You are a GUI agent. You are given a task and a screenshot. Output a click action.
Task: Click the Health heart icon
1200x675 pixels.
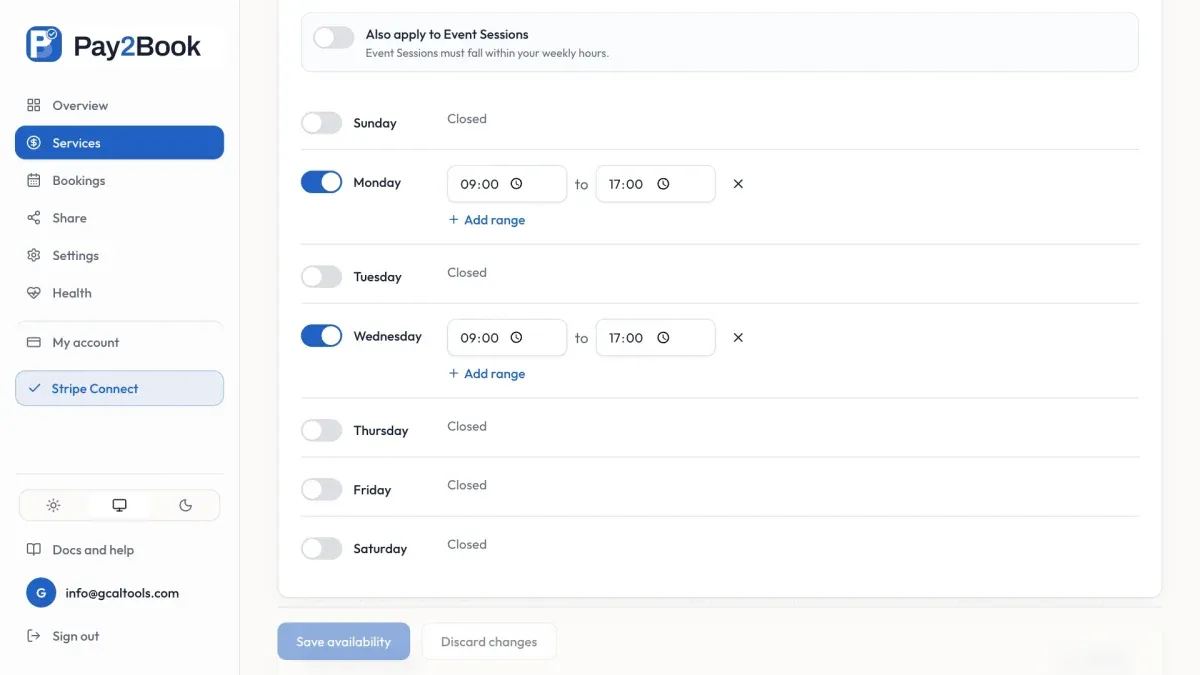pyautogui.click(x=34, y=293)
